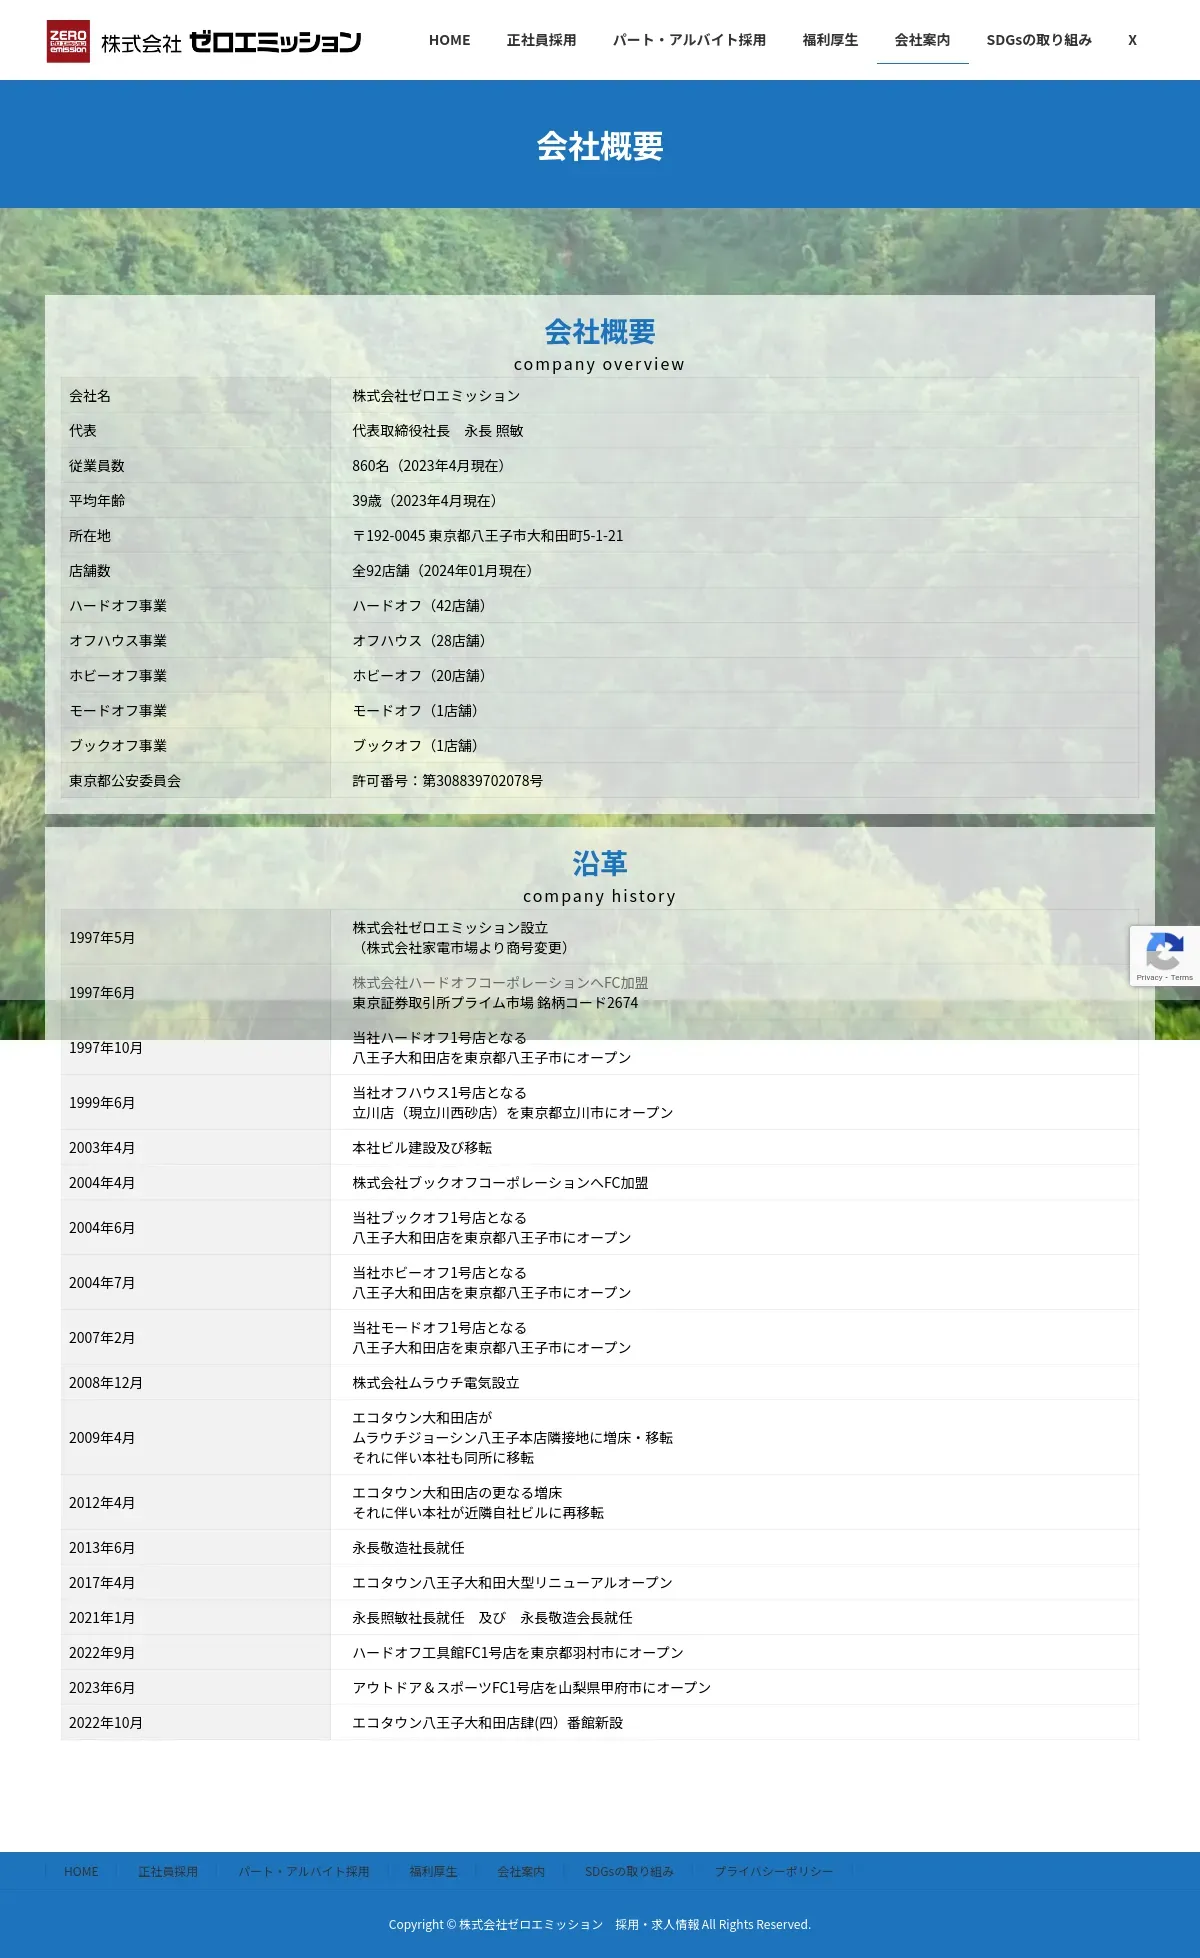
Task: Click the 東京都公安委員会 label
Action: coord(125,781)
